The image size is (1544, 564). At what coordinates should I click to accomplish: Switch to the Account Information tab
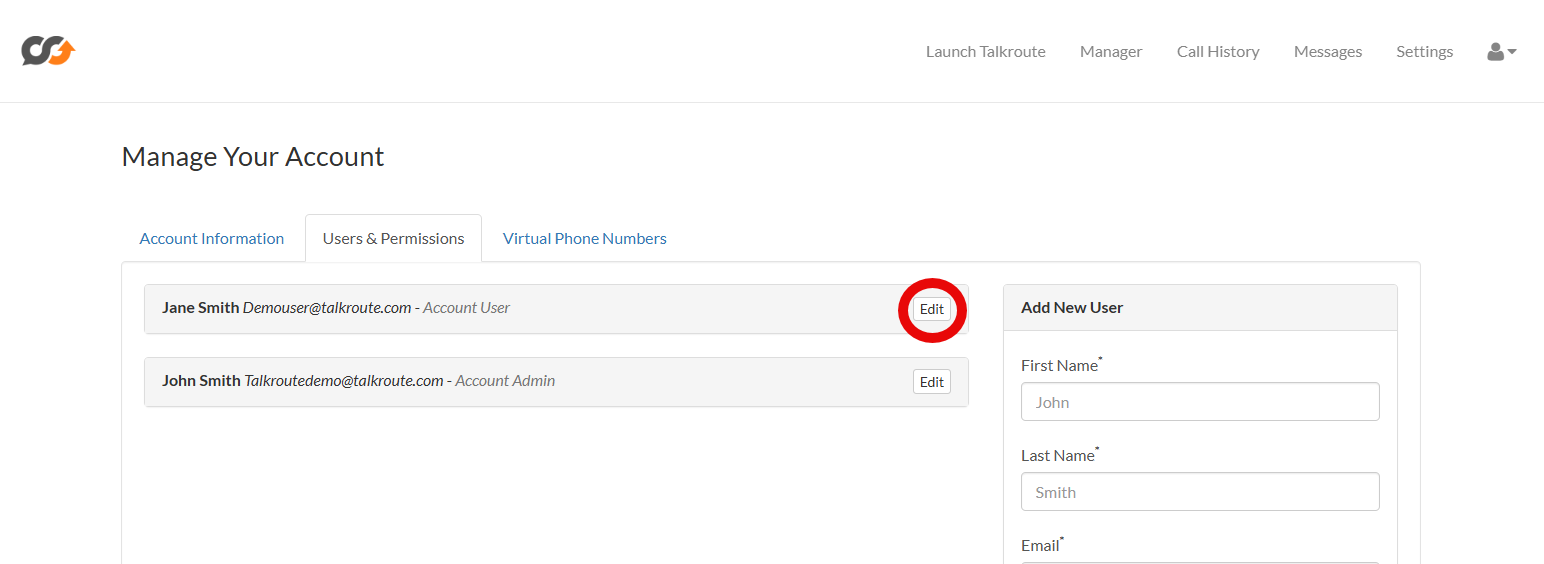212,239
